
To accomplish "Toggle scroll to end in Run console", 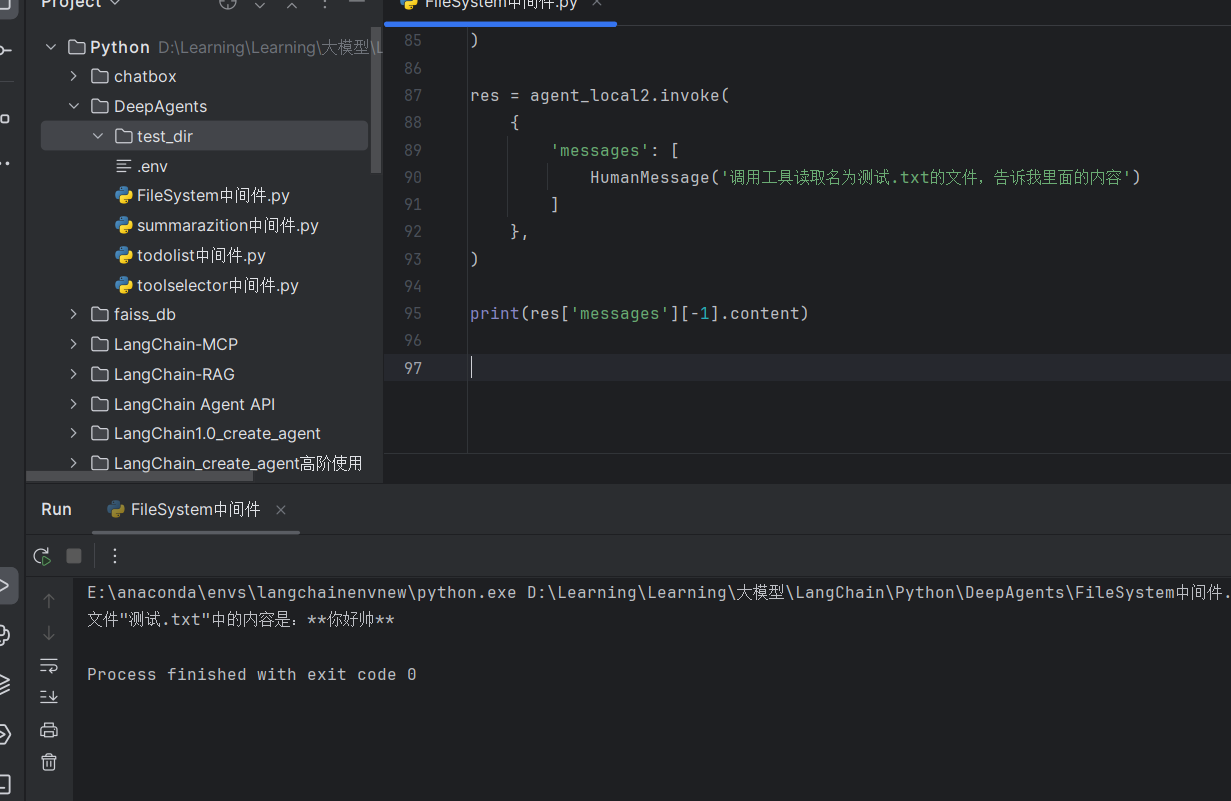I will click(x=49, y=697).
